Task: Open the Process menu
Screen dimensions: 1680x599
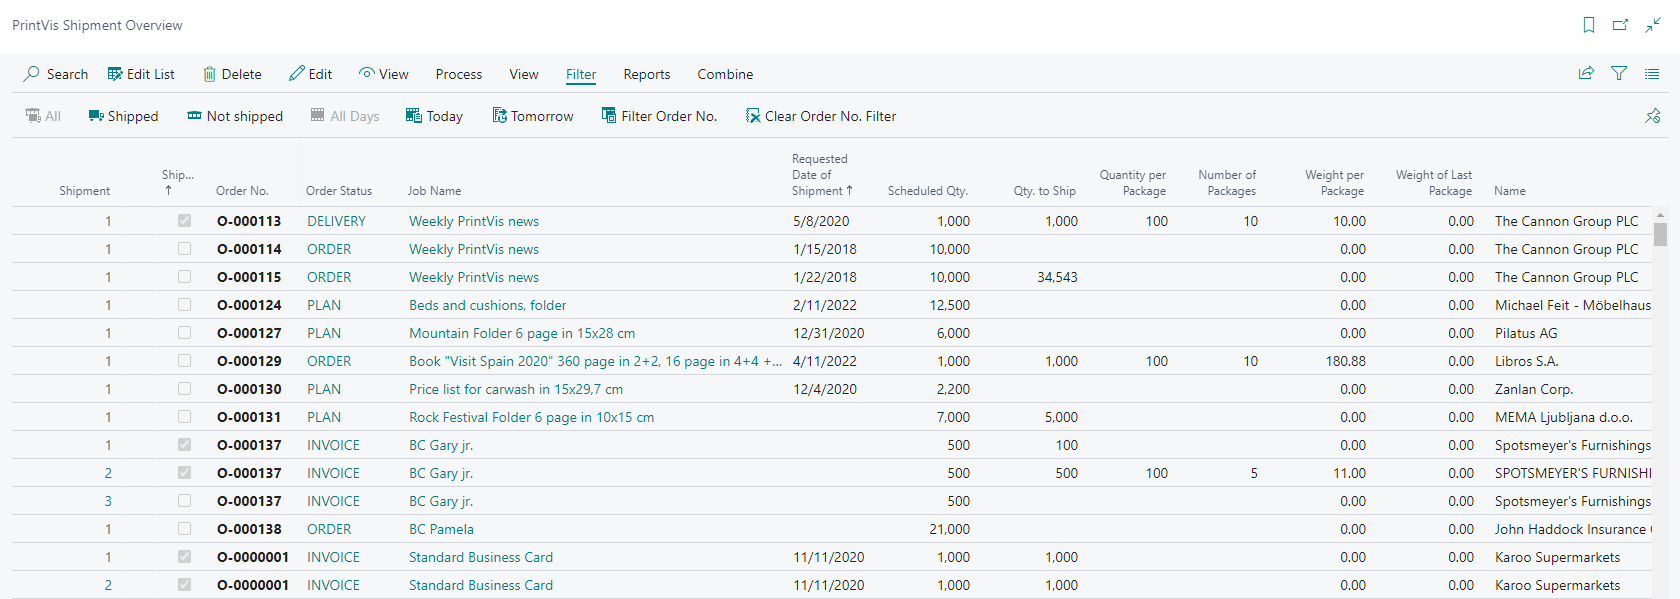Action: (x=459, y=74)
